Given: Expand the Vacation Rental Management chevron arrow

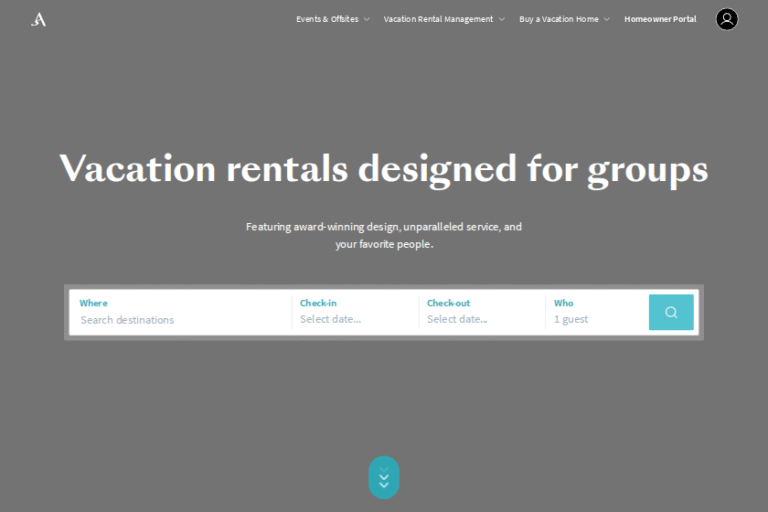Looking at the screenshot, I should click(x=502, y=19).
